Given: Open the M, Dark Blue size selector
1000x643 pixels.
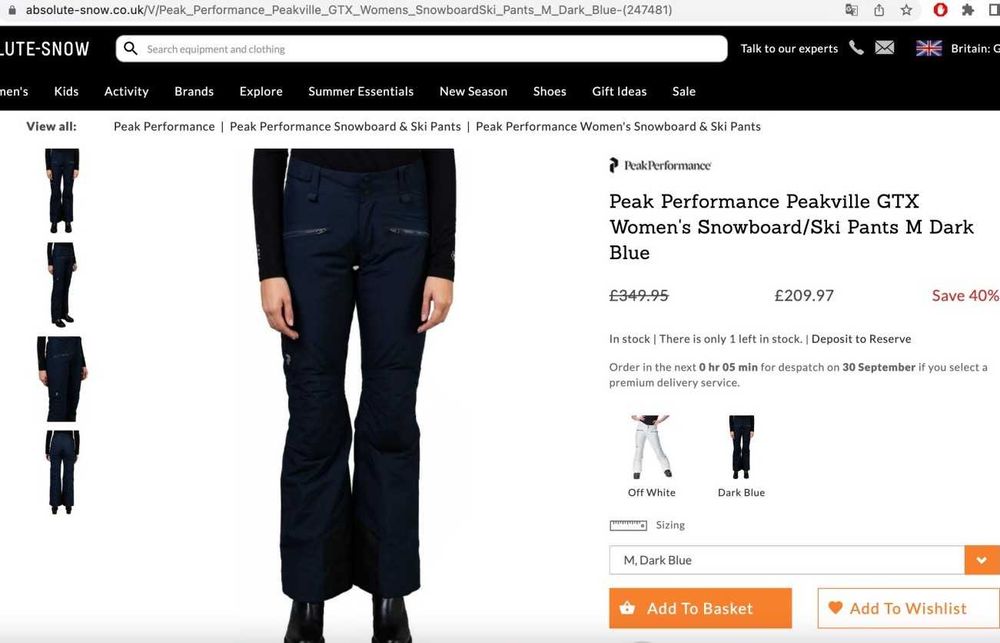Looking at the screenshot, I should pos(786,560).
